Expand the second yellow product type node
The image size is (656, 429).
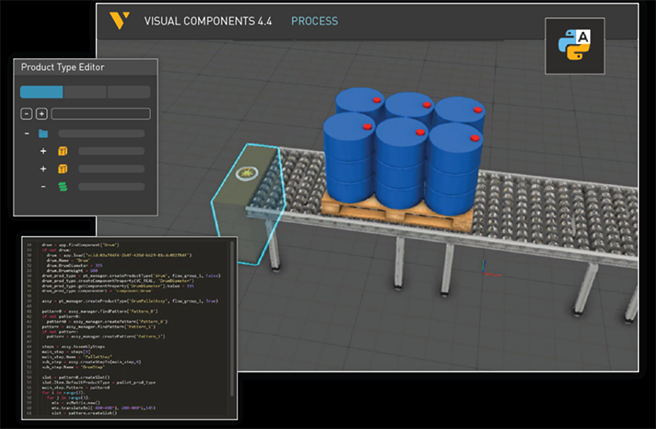(43, 169)
